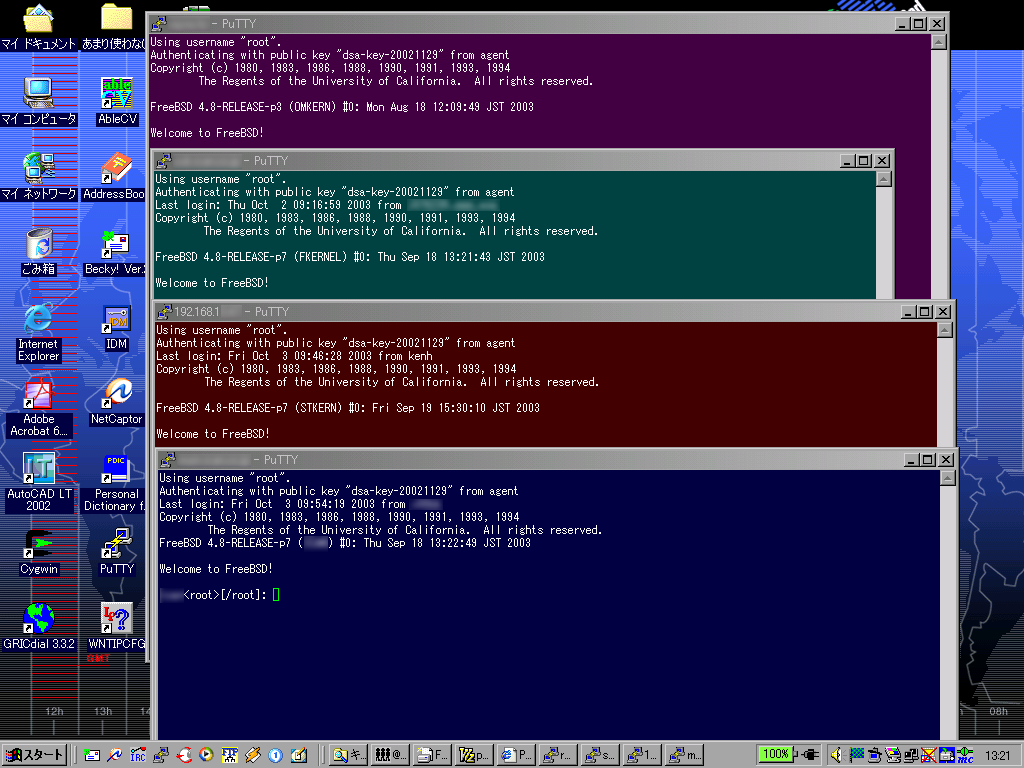Select the あまり使わない folder on the desktop

pos(116,18)
